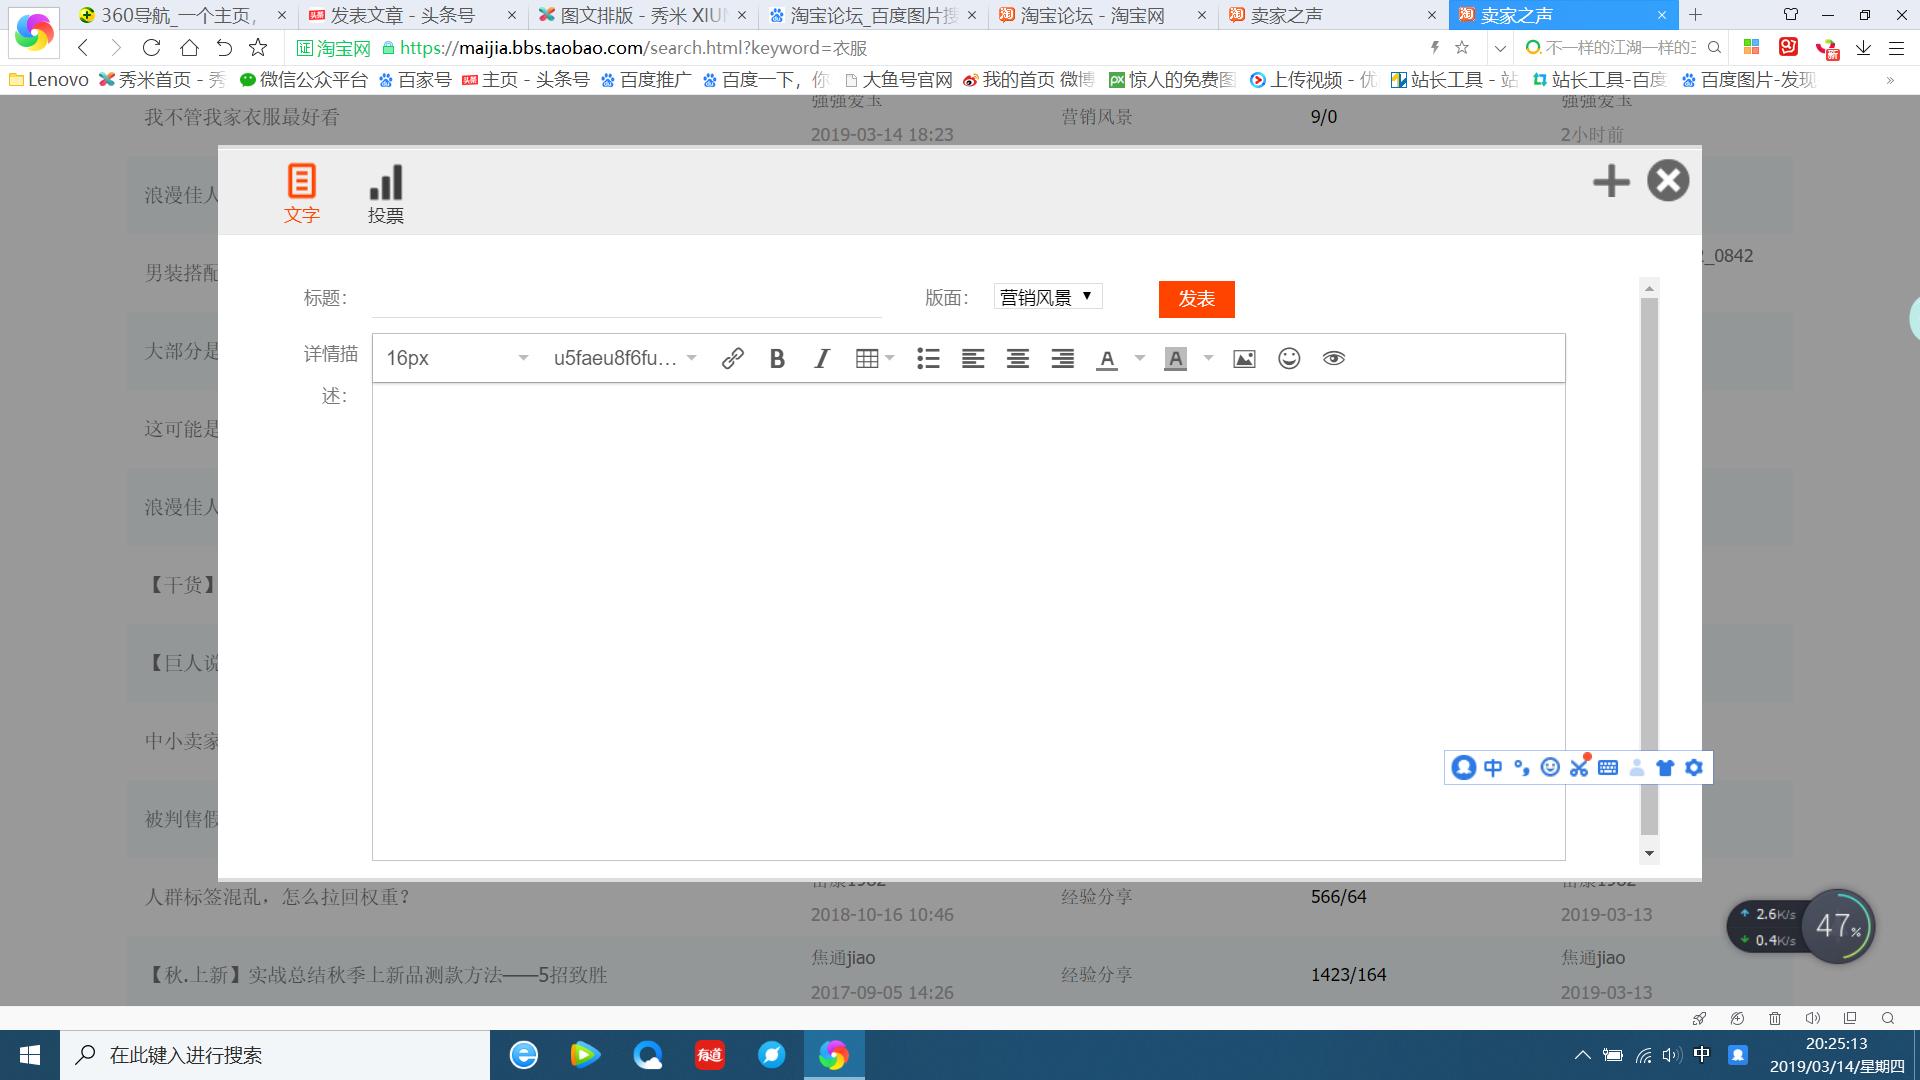Switch to the 投票 tab
1920x1080 pixels.
(385, 194)
